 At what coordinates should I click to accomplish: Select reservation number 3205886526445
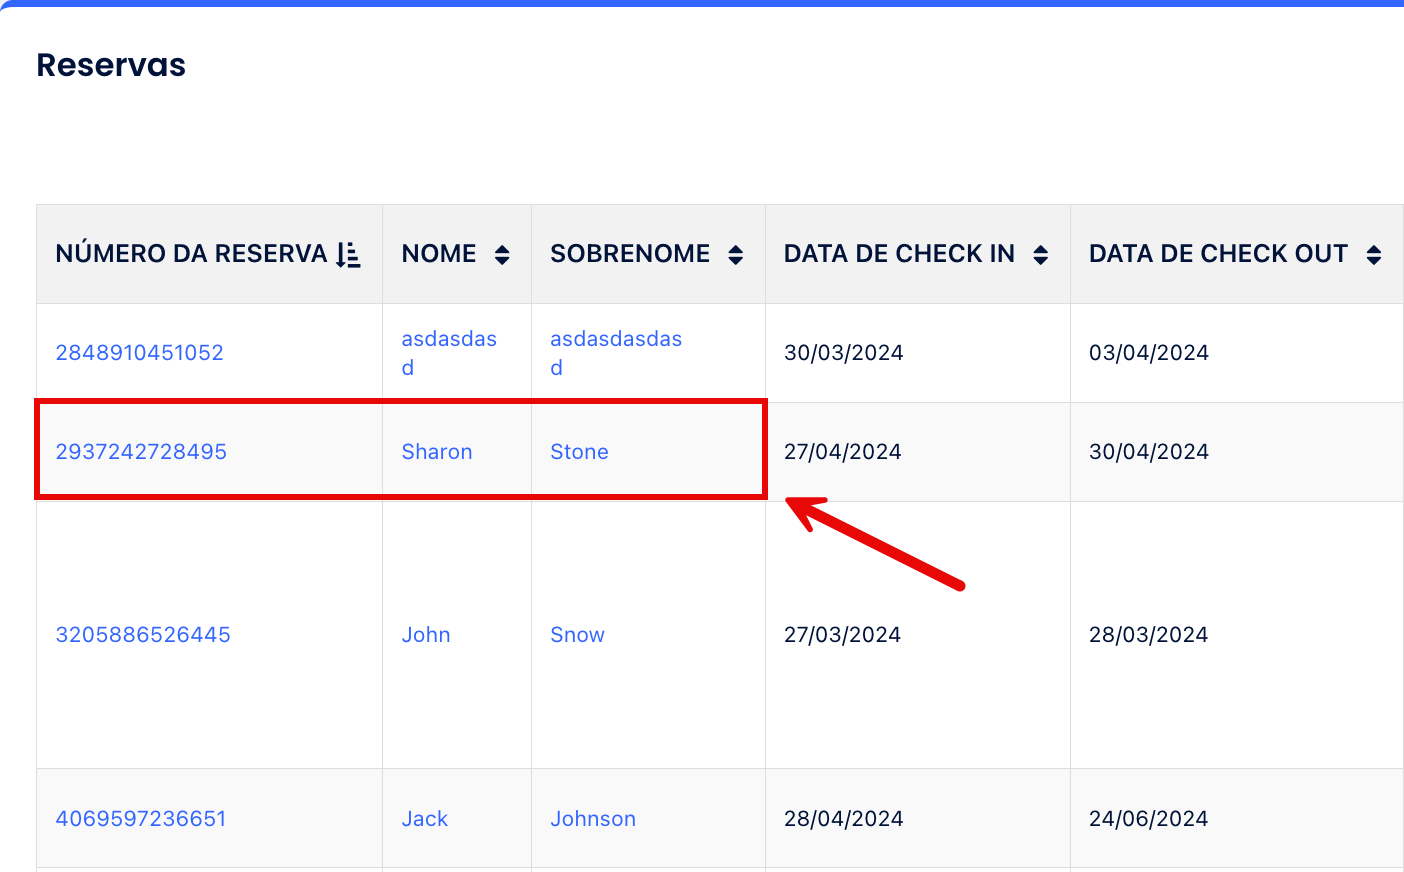click(143, 635)
